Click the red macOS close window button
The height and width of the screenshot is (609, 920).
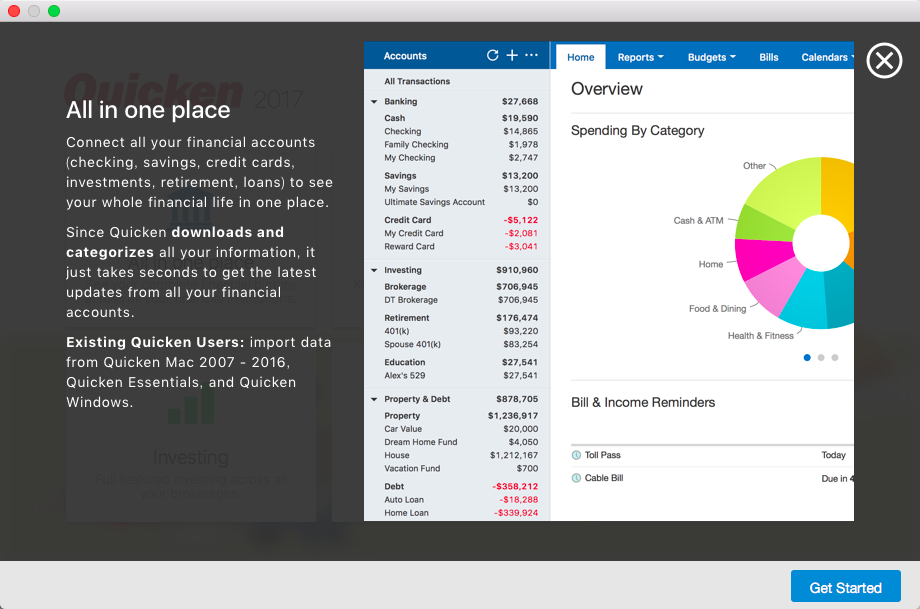[x=14, y=11]
